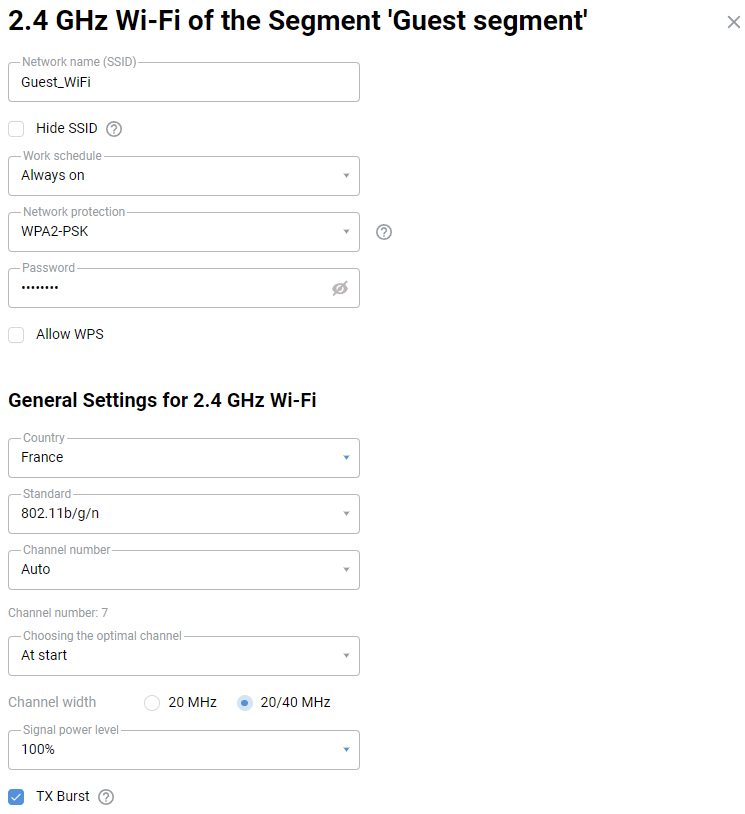Select the 20 MHz channel width

152,703
